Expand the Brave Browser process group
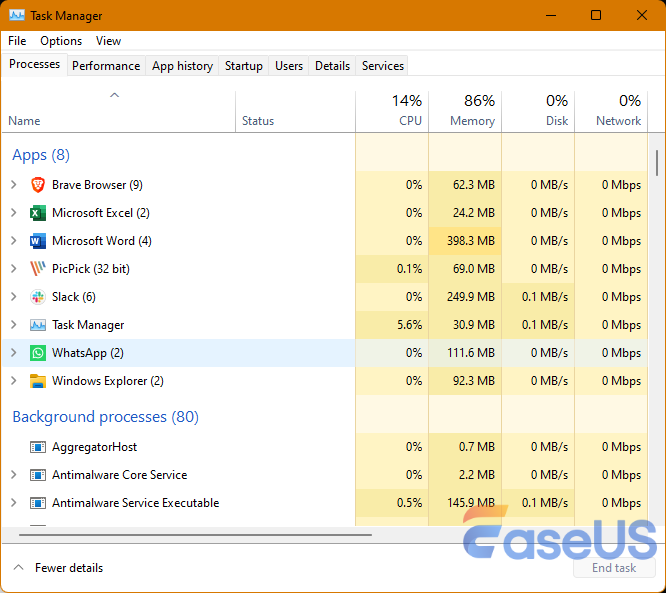This screenshot has width=666, height=593. (x=13, y=185)
